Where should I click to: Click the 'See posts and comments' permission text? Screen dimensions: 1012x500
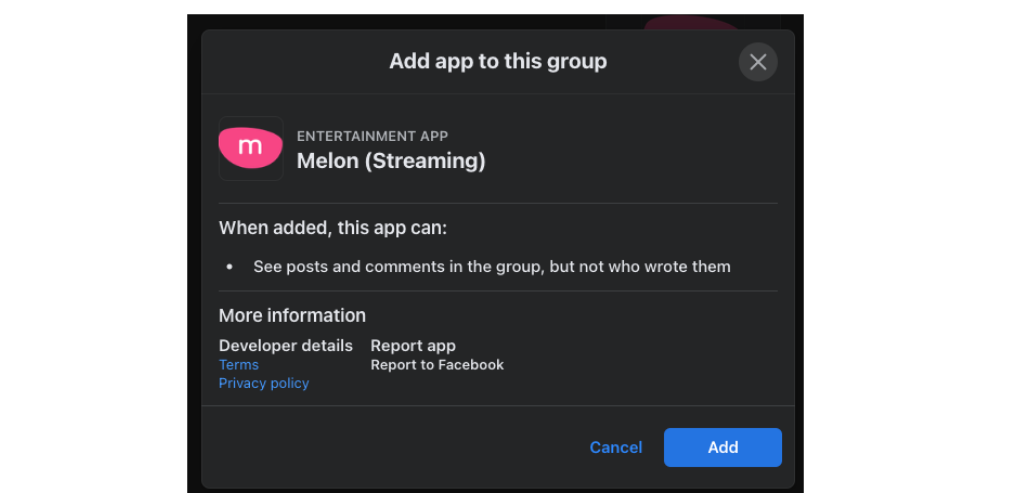click(492, 266)
